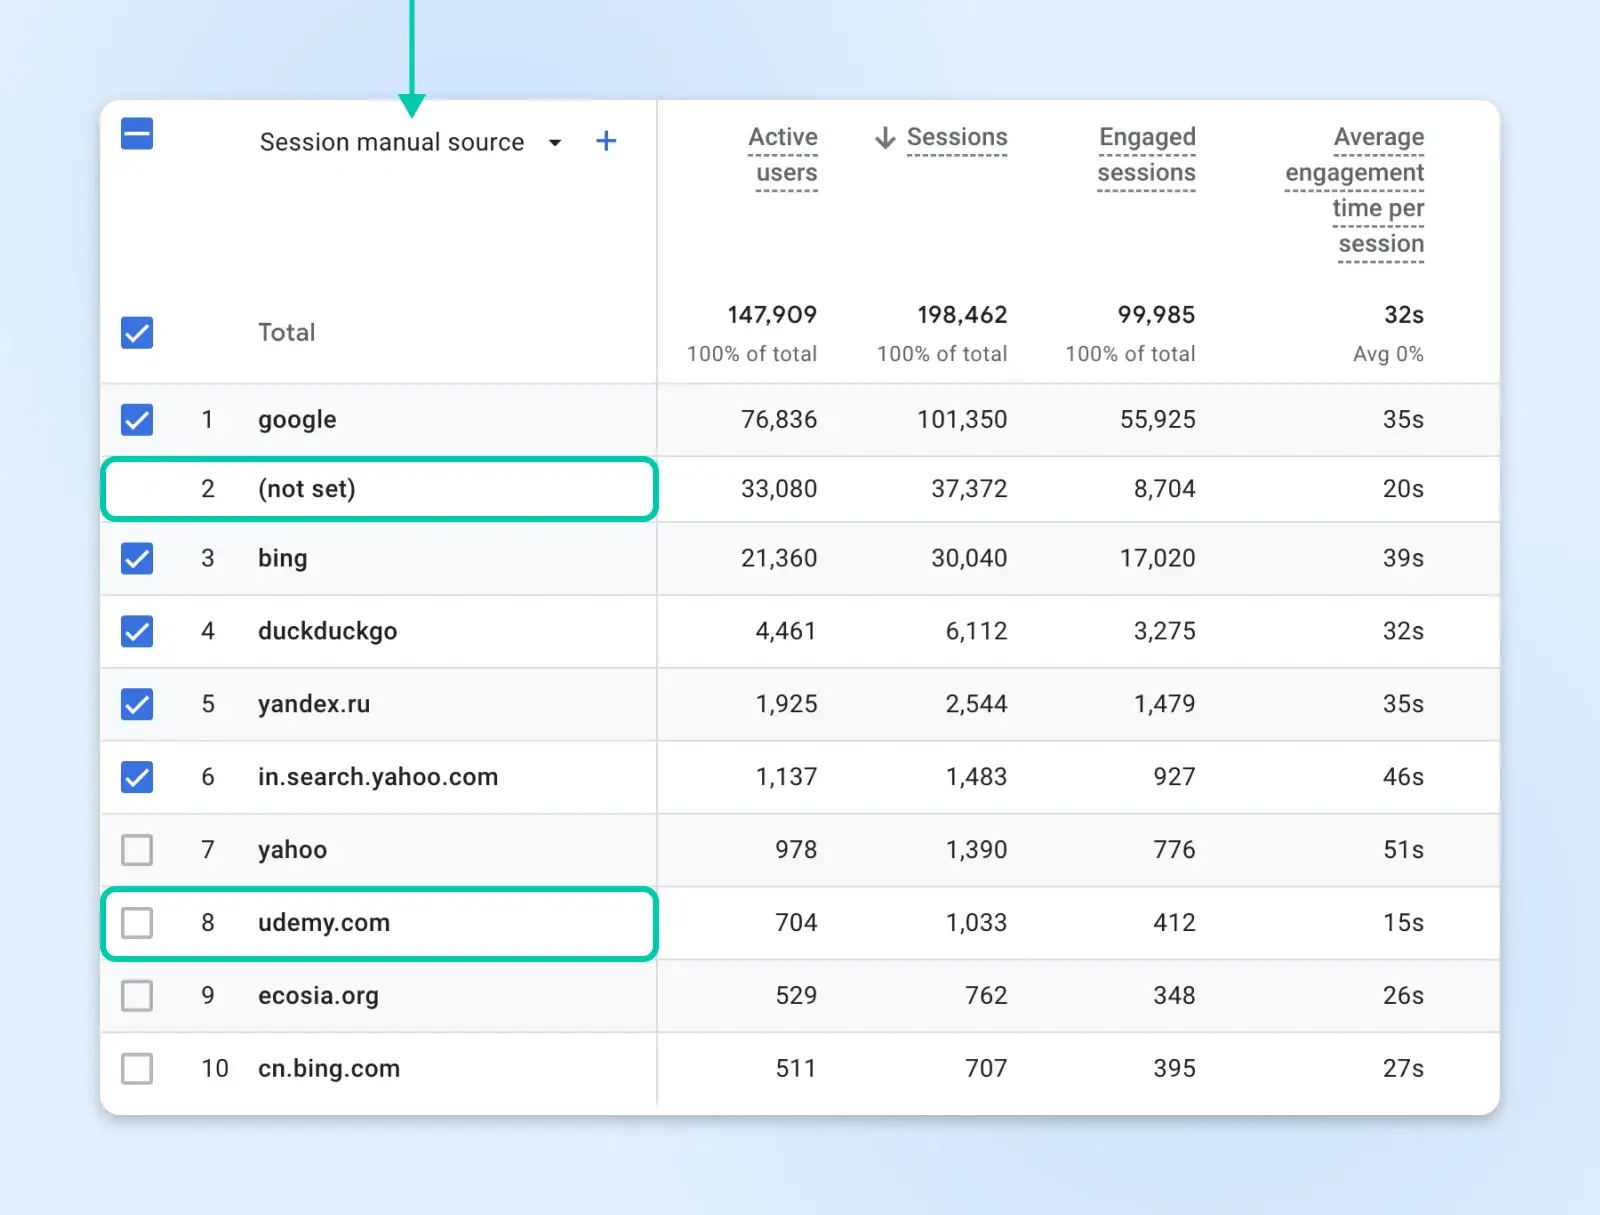Image resolution: width=1600 pixels, height=1215 pixels.
Task: Uncheck the google row checkbox
Action: tap(137, 420)
